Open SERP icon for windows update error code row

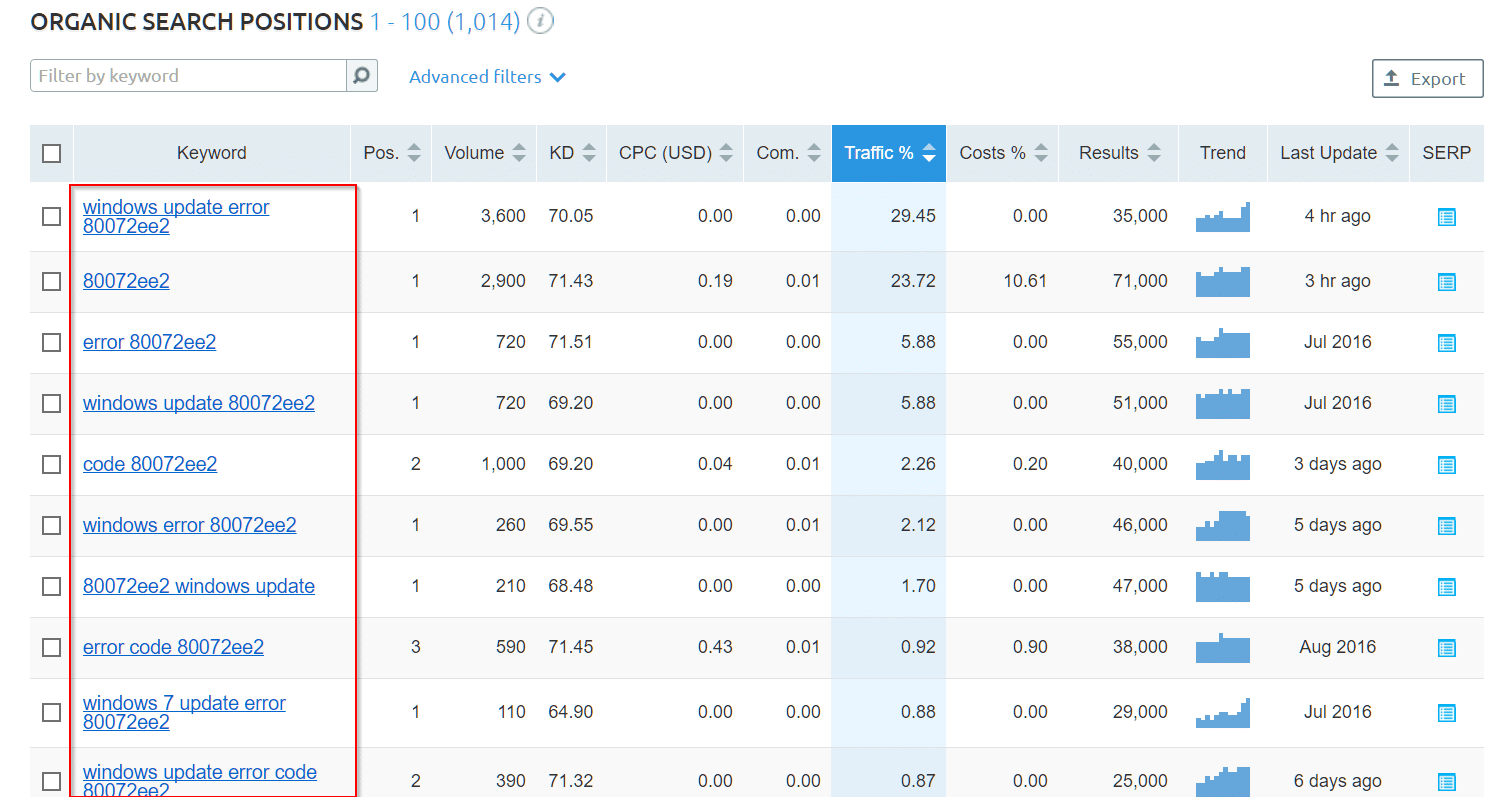(x=1446, y=782)
